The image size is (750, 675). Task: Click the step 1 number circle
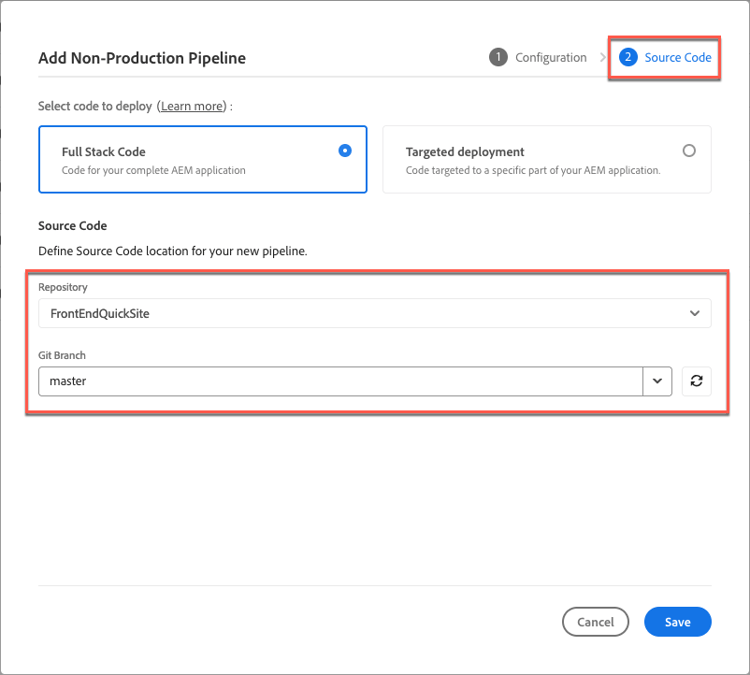point(498,57)
